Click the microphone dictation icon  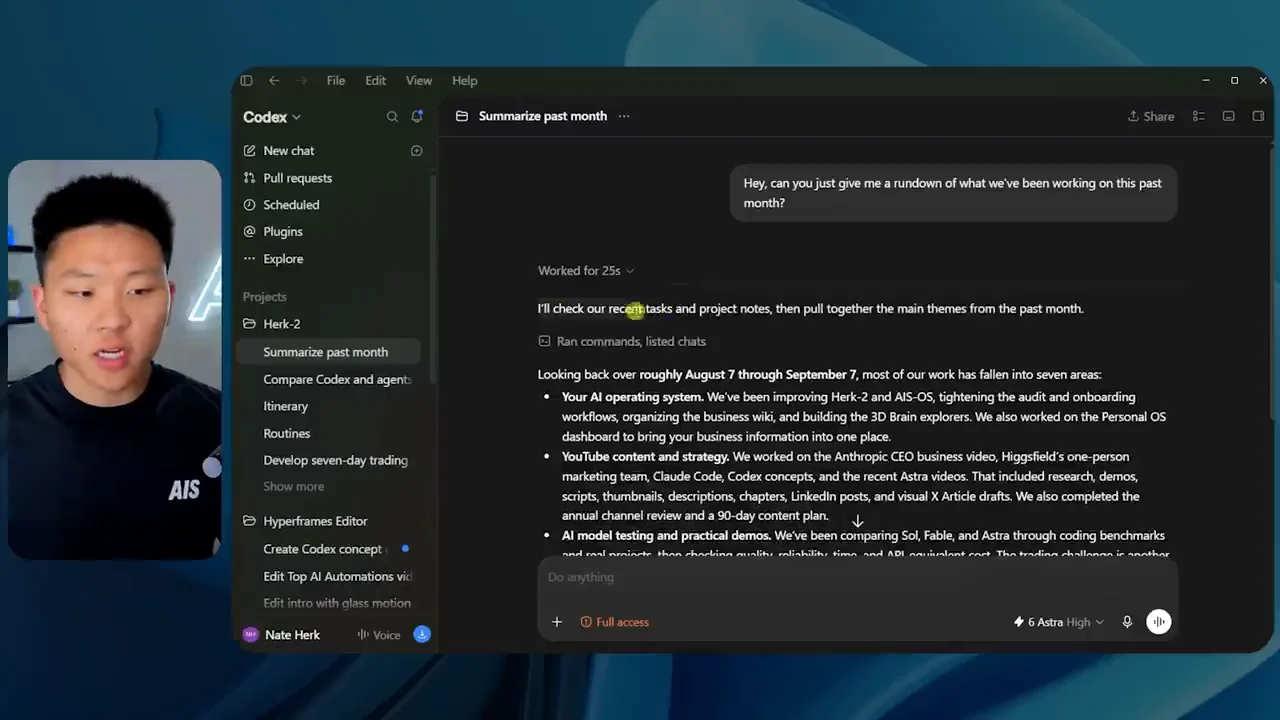1127,622
